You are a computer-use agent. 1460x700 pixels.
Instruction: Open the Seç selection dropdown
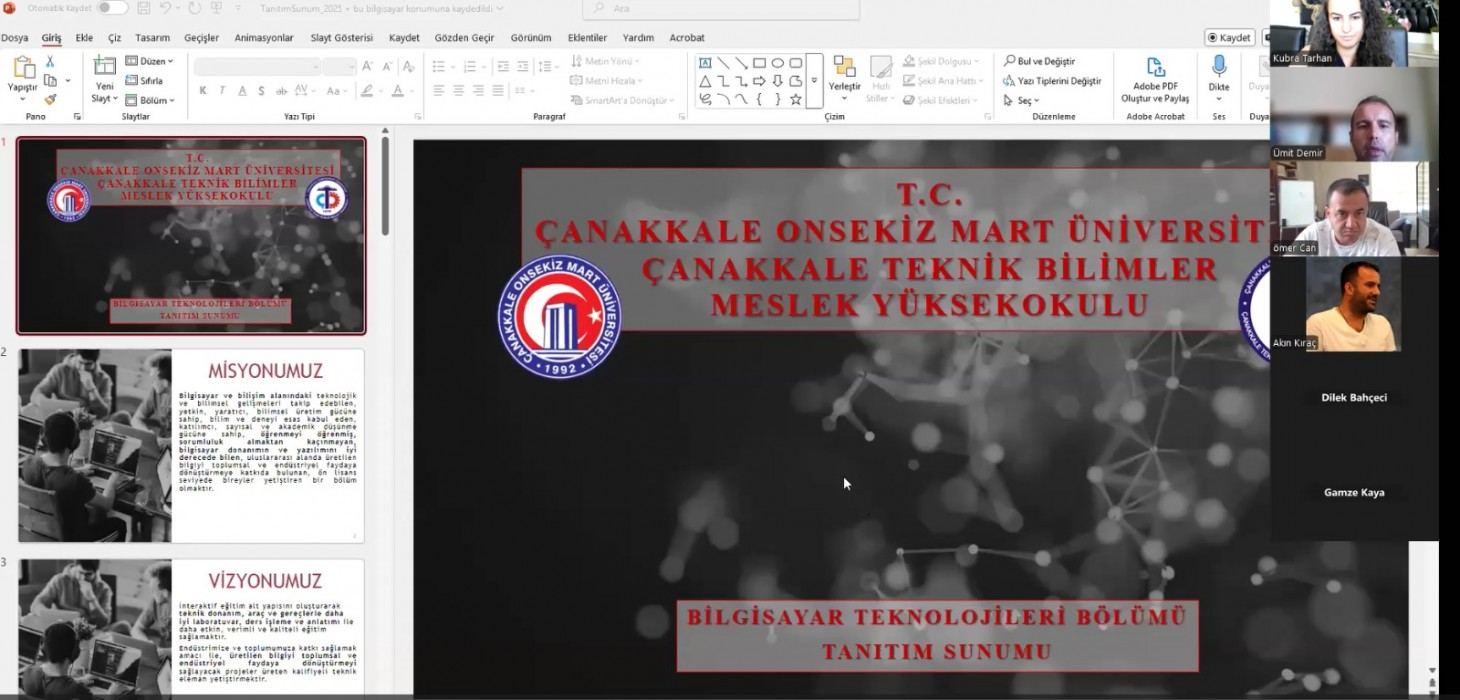pyautogui.click(x=1021, y=100)
